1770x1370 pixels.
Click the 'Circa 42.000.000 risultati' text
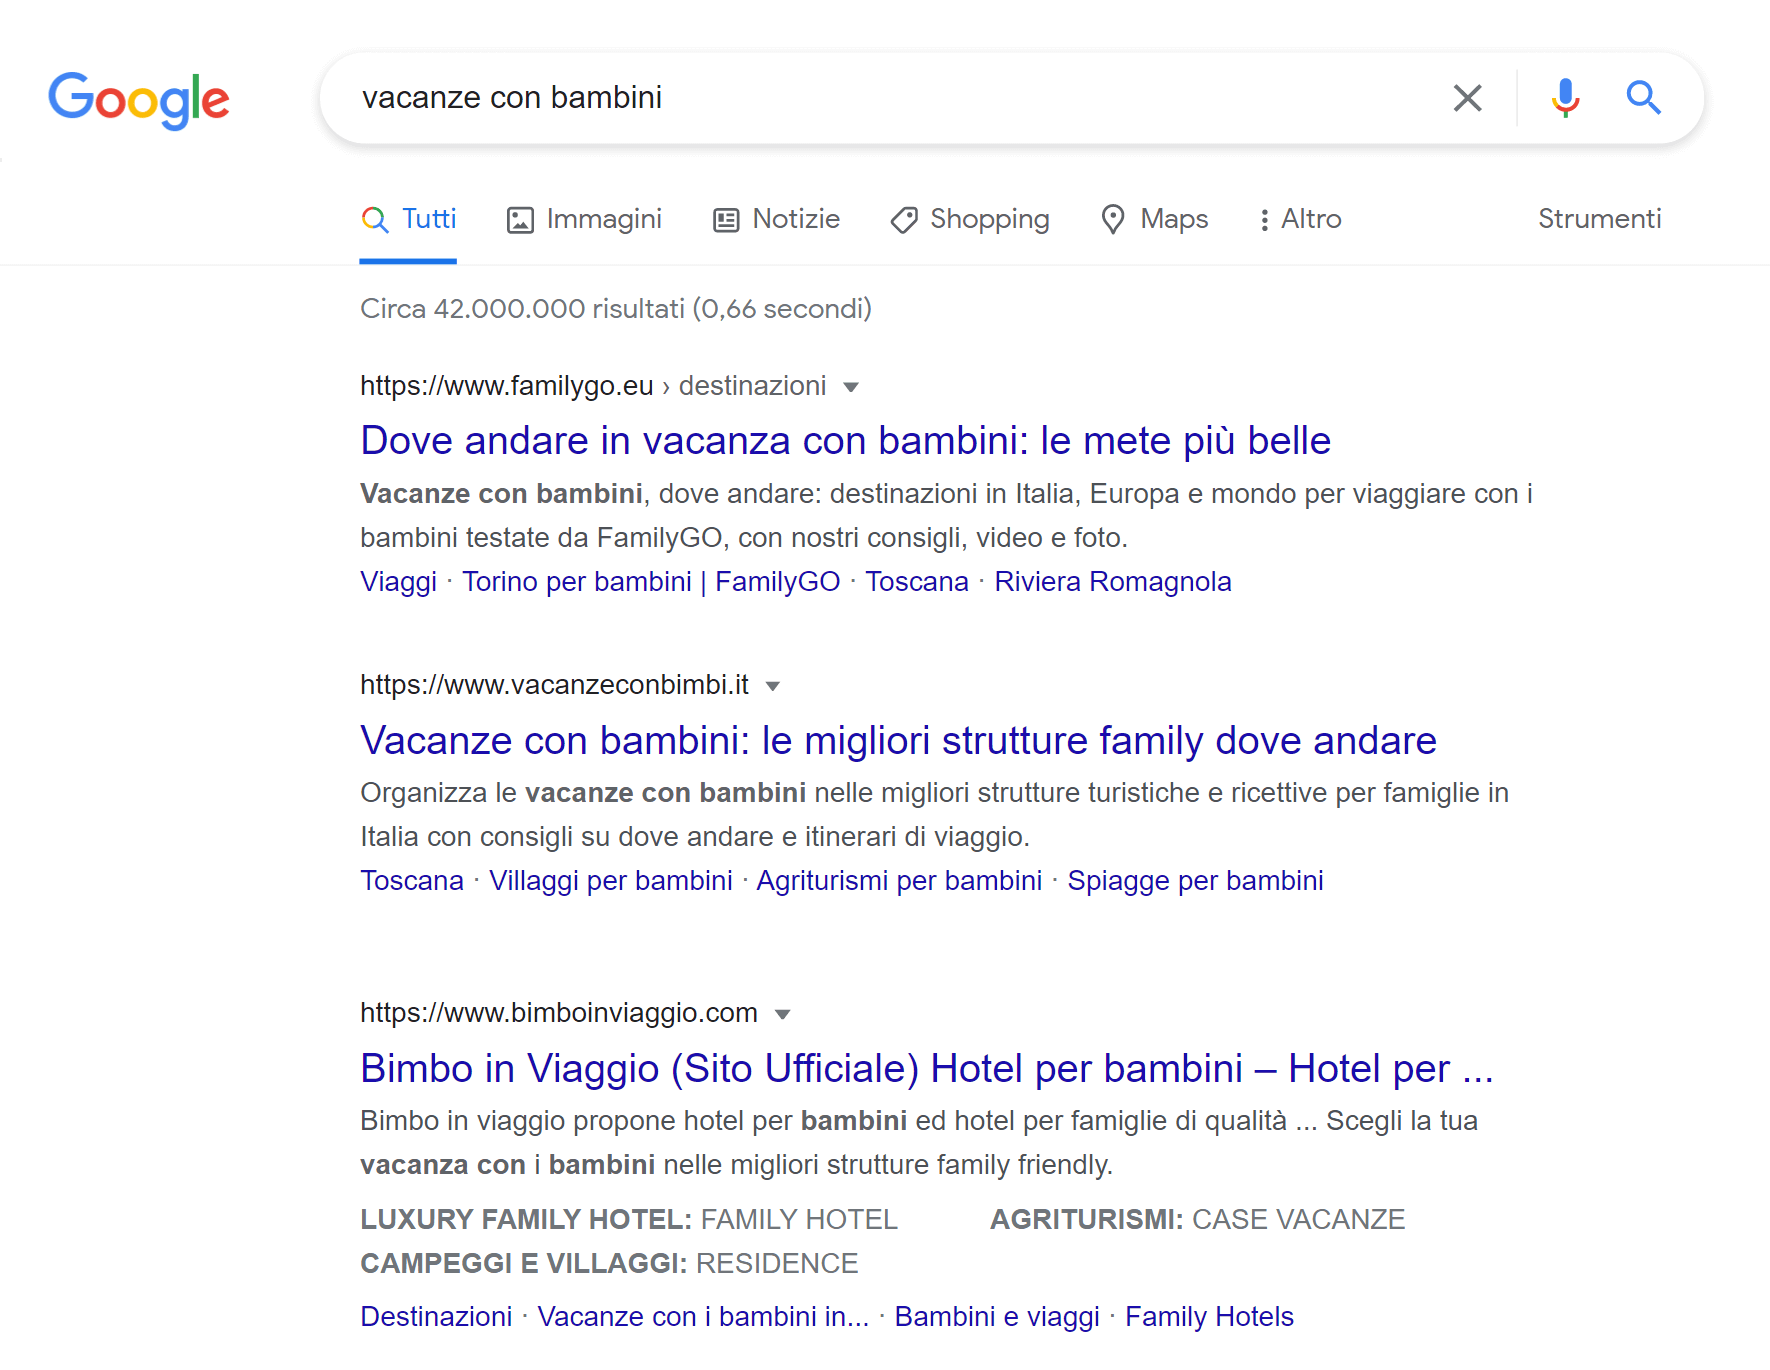pos(523,309)
